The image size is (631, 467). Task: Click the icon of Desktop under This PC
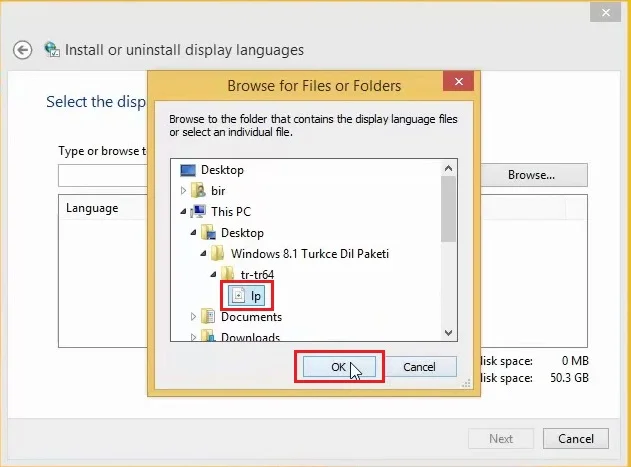208,232
